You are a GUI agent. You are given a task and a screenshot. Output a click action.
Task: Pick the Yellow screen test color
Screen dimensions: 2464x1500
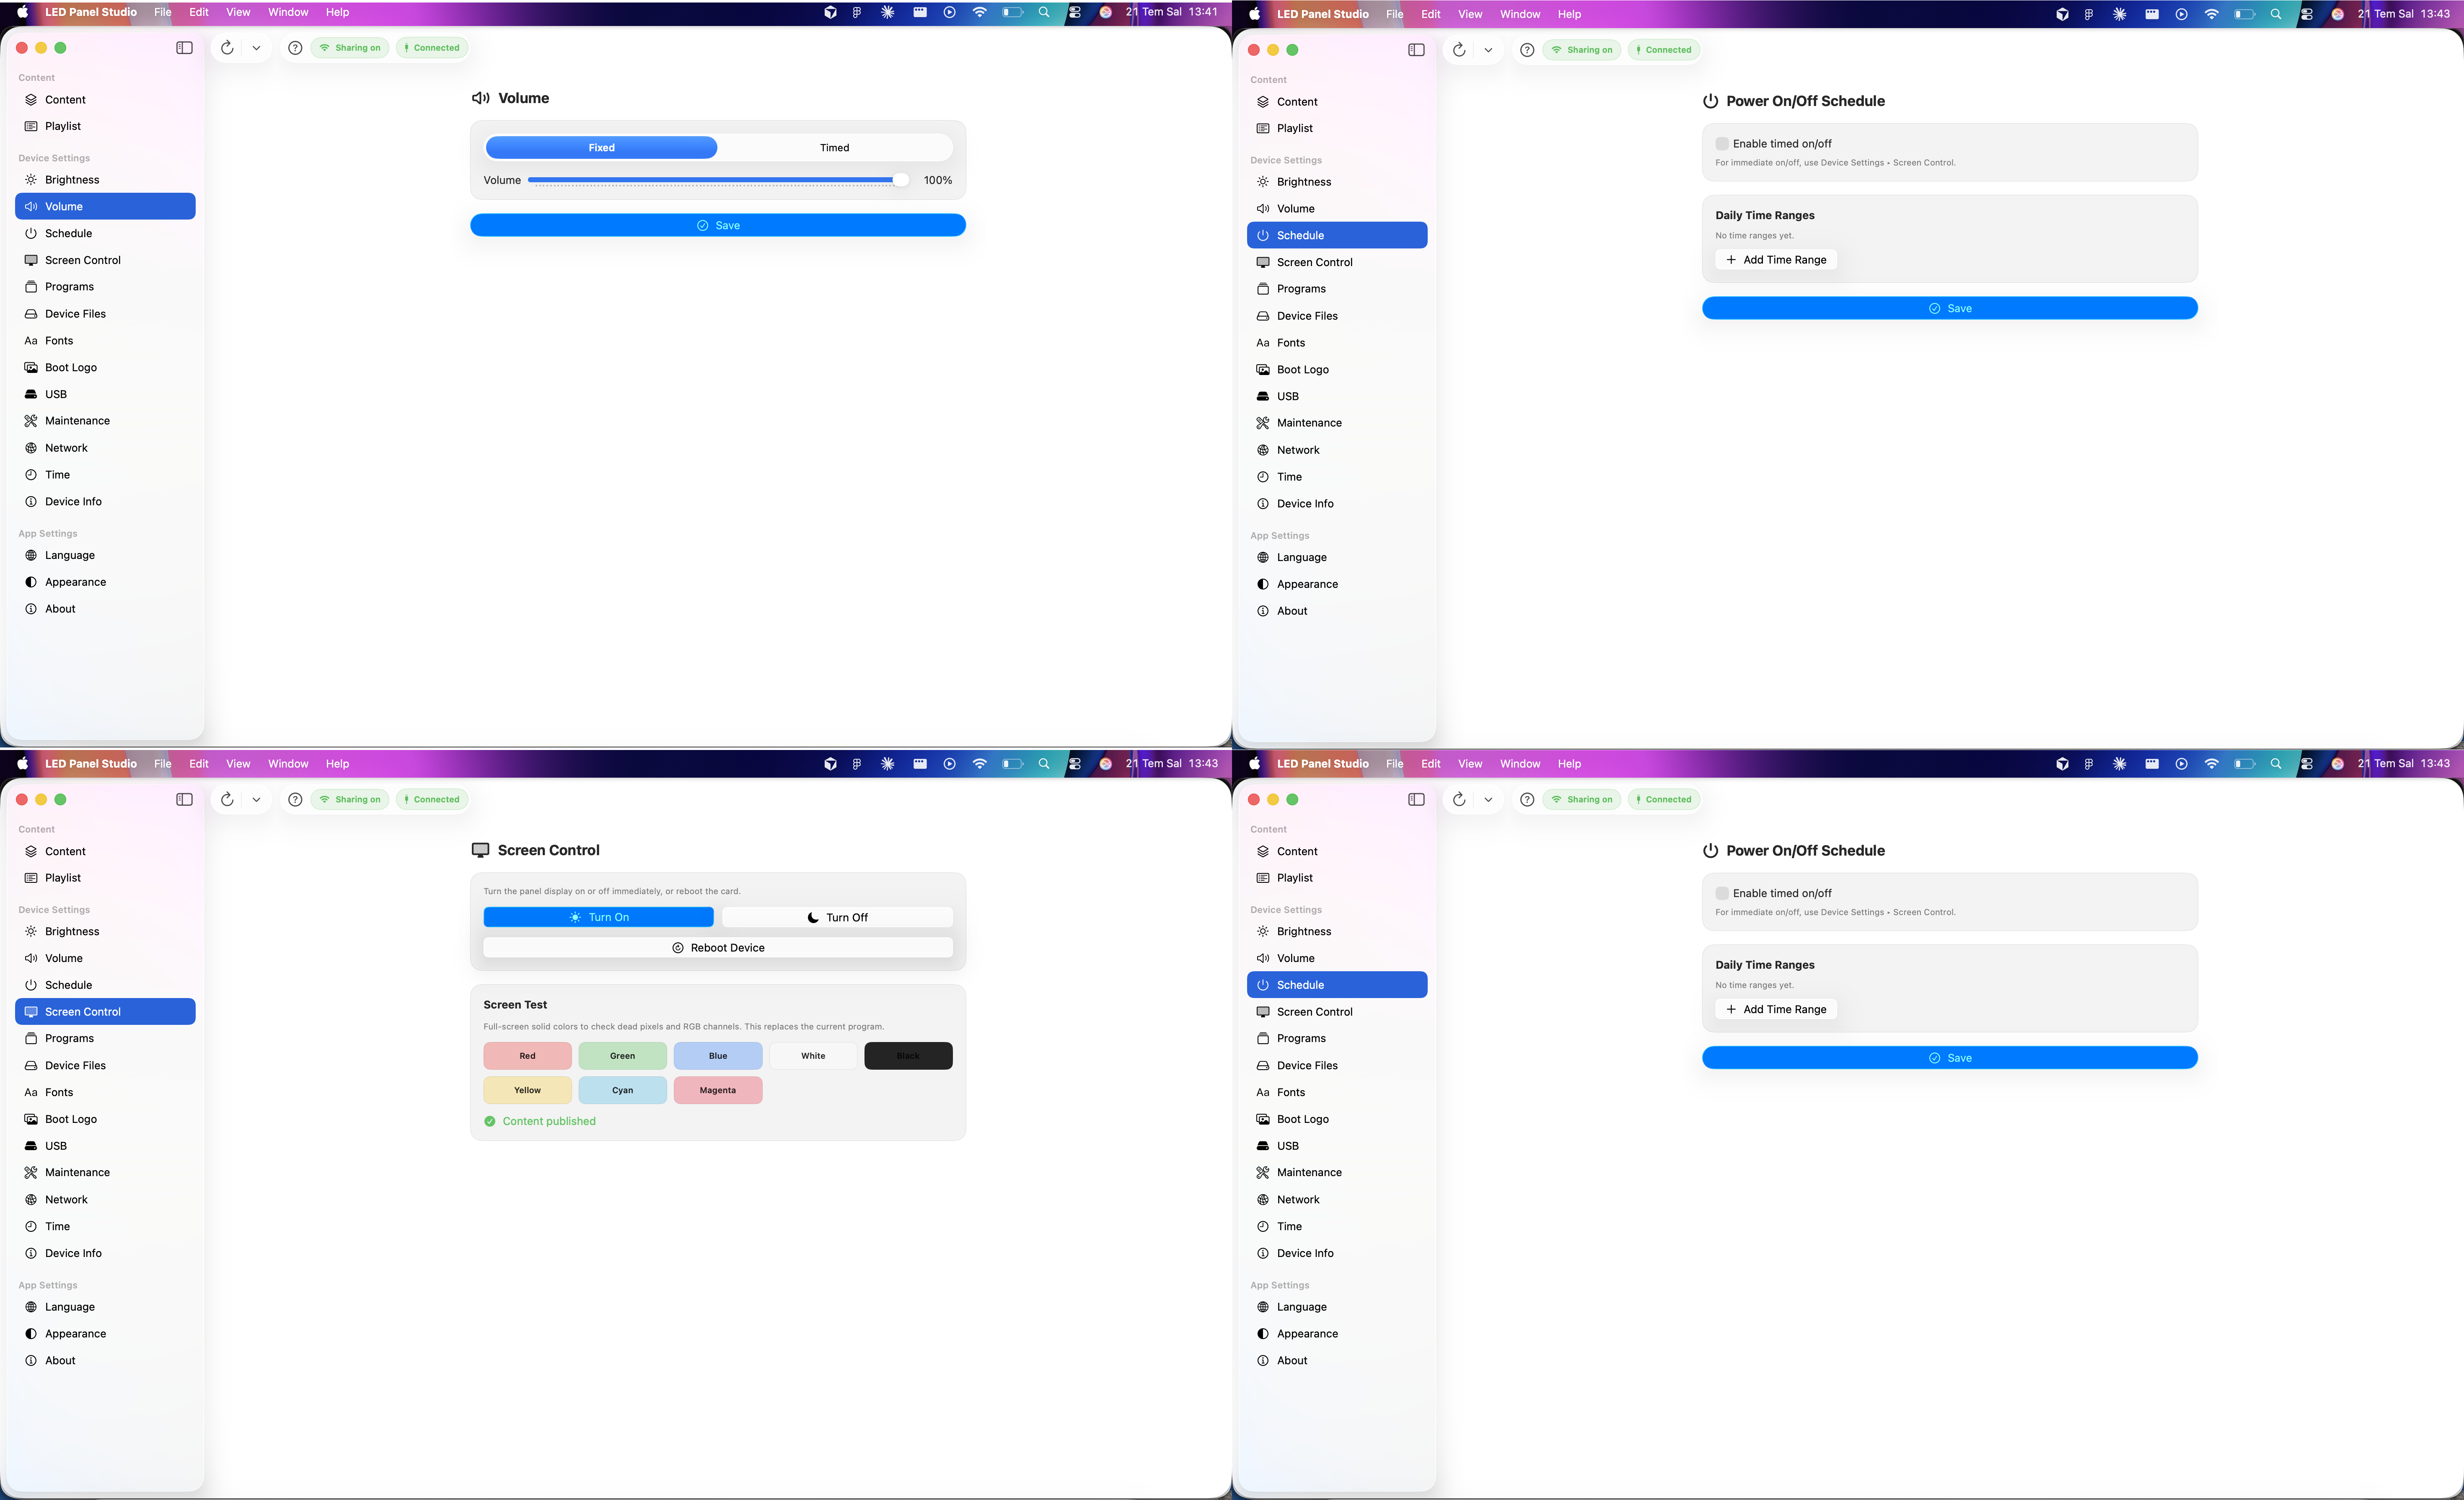point(527,1090)
